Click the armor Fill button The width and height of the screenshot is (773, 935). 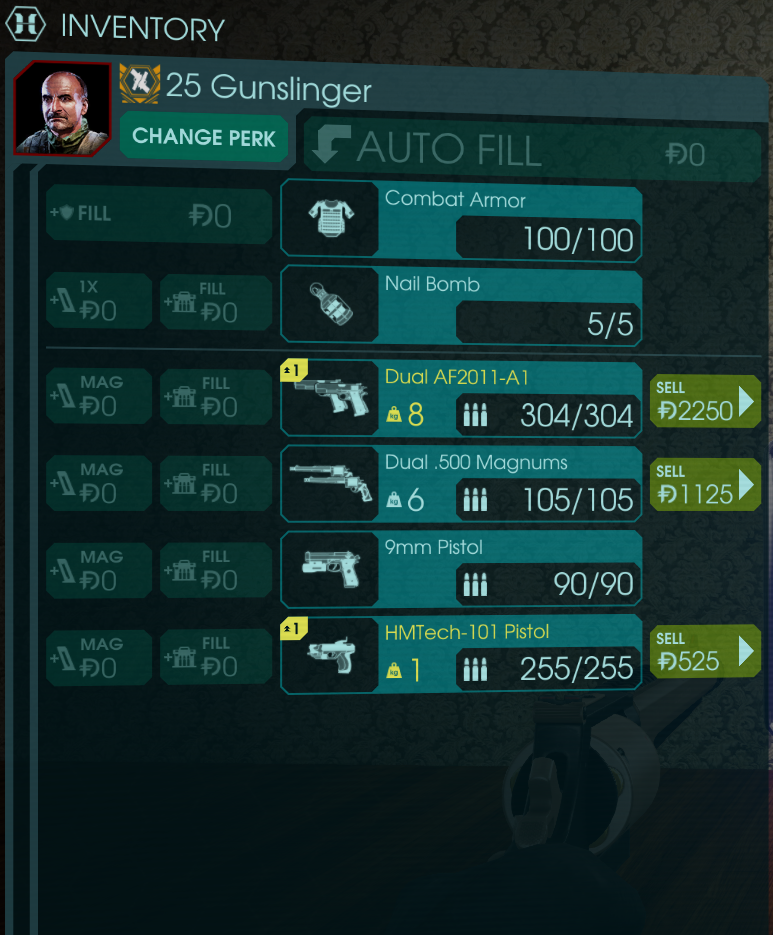[159, 215]
